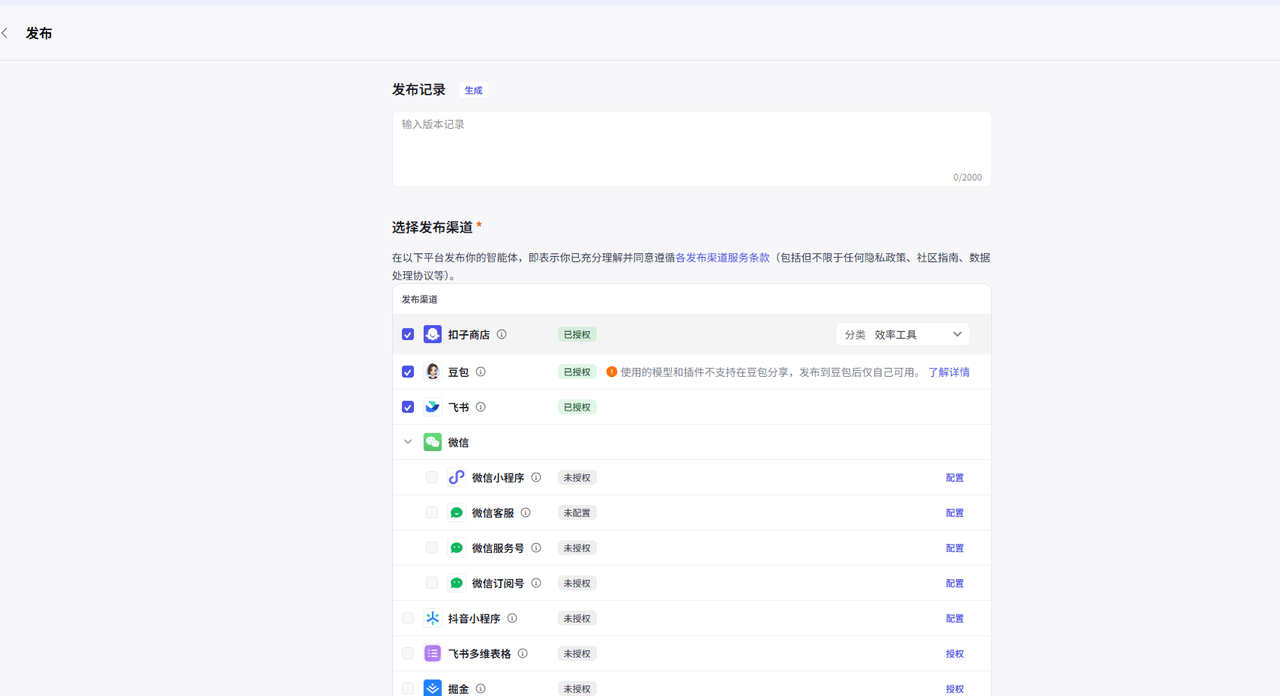Open info tooltip next to 飞书
The height and width of the screenshot is (696, 1280).
[x=481, y=407]
